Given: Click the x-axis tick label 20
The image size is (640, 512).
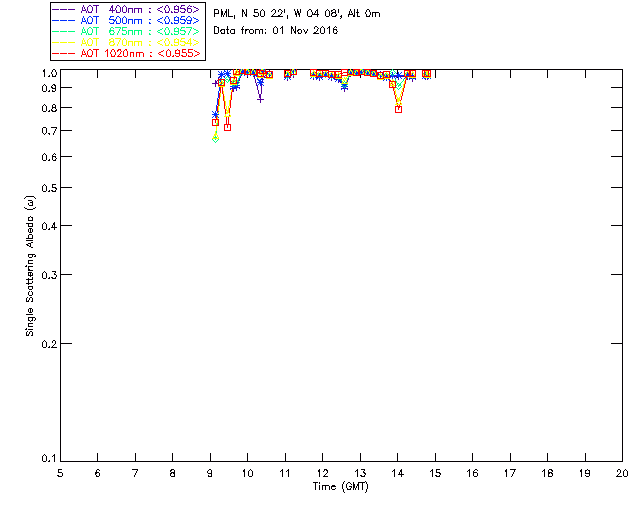Looking at the screenshot, I should pos(622,473).
